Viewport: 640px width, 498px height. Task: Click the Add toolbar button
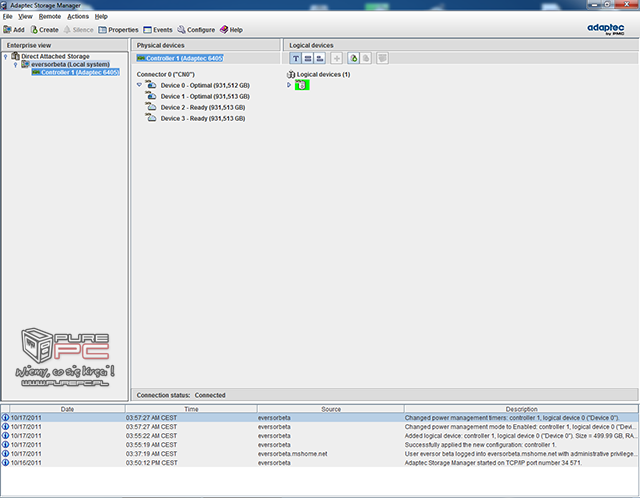(14, 30)
